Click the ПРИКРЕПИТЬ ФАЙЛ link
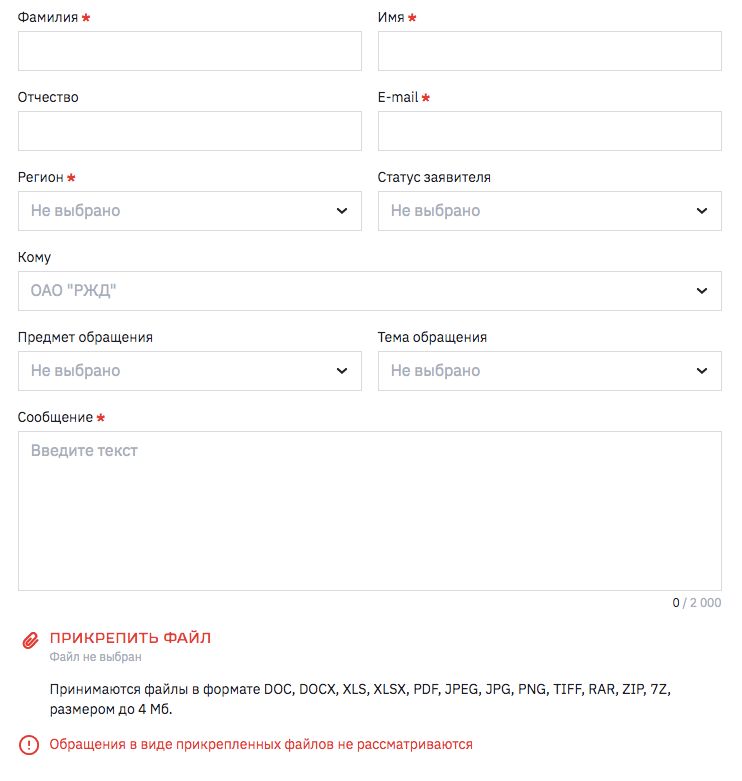This screenshot has width=742, height=781. [x=130, y=638]
